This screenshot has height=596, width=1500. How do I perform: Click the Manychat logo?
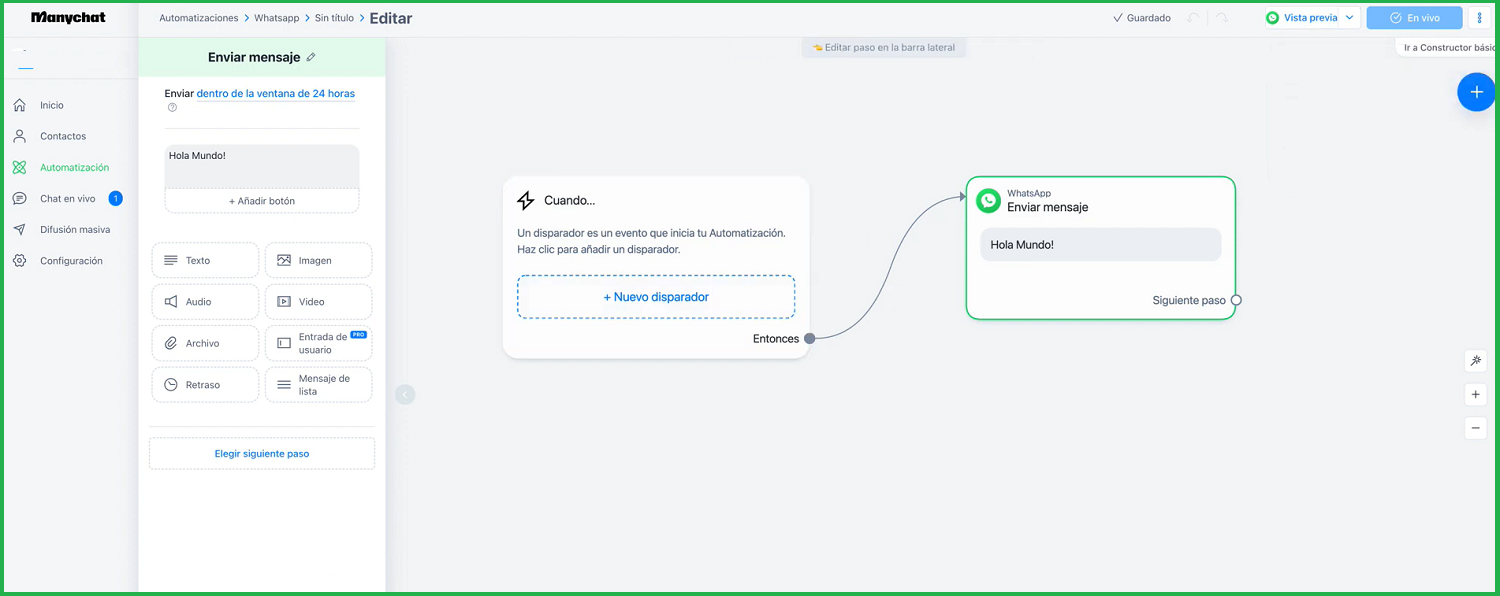coord(68,18)
